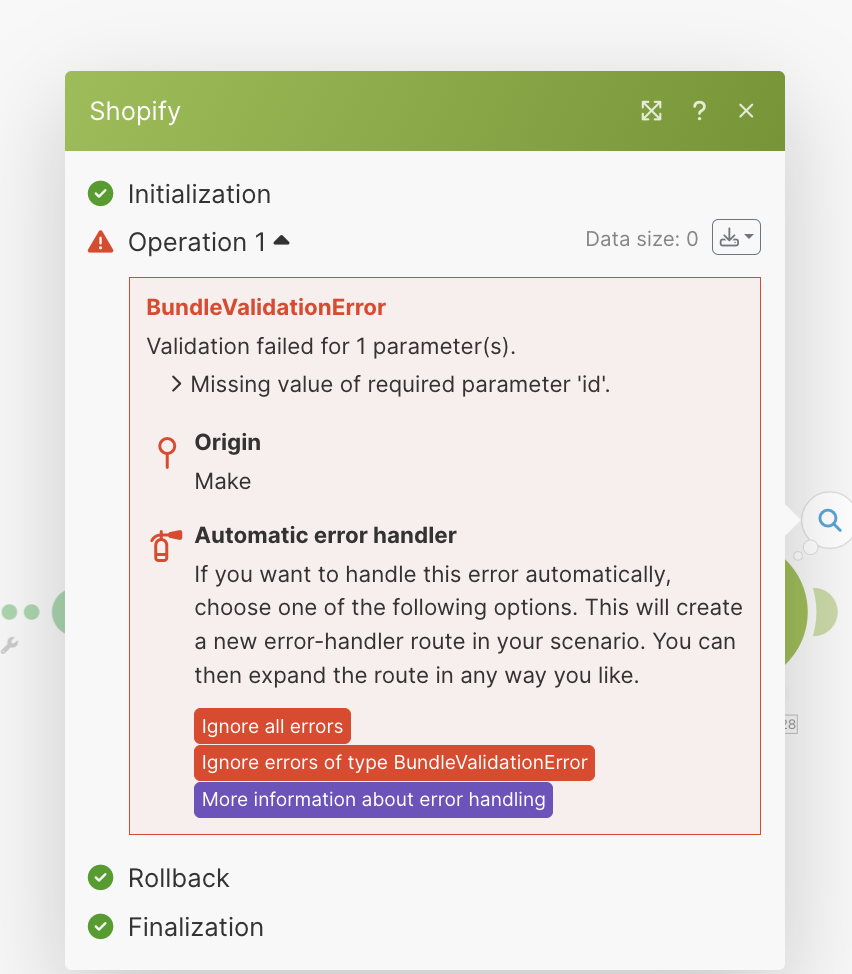
Task: Open the download output bundles dropdown
Action: click(736, 237)
